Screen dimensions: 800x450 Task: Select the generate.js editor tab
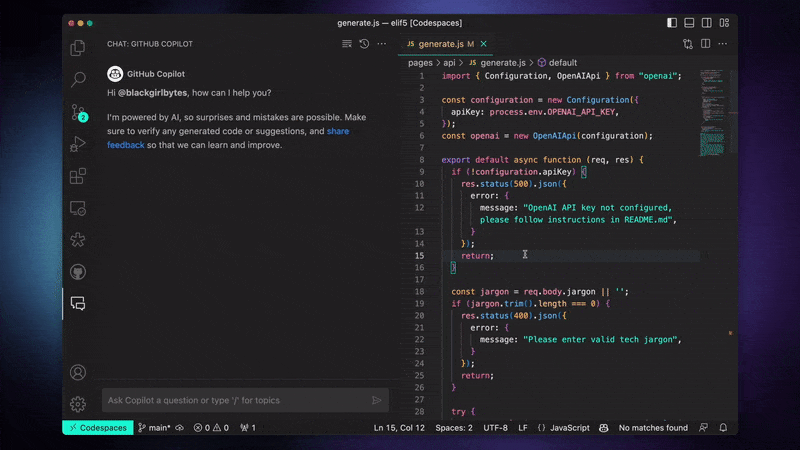[440, 44]
